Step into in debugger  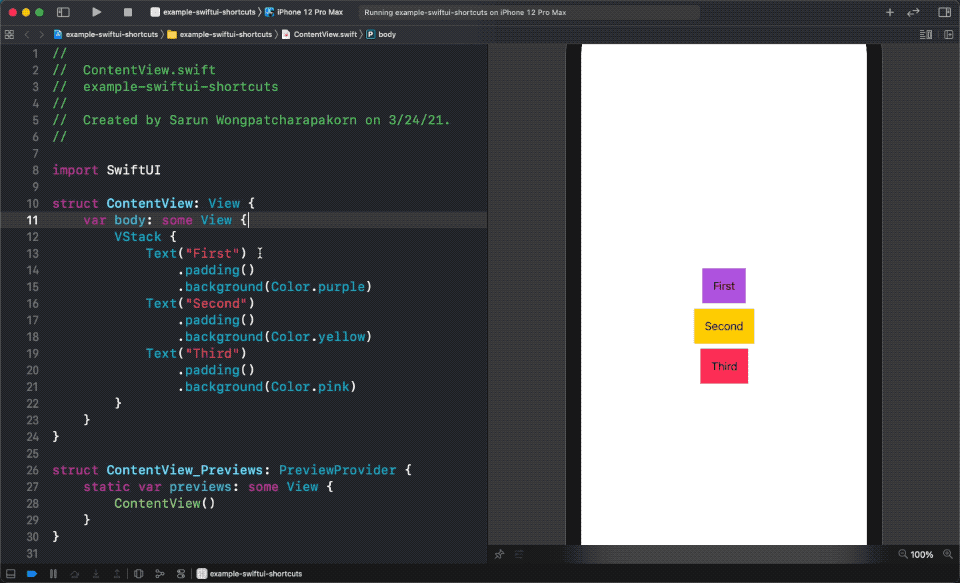[96, 574]
